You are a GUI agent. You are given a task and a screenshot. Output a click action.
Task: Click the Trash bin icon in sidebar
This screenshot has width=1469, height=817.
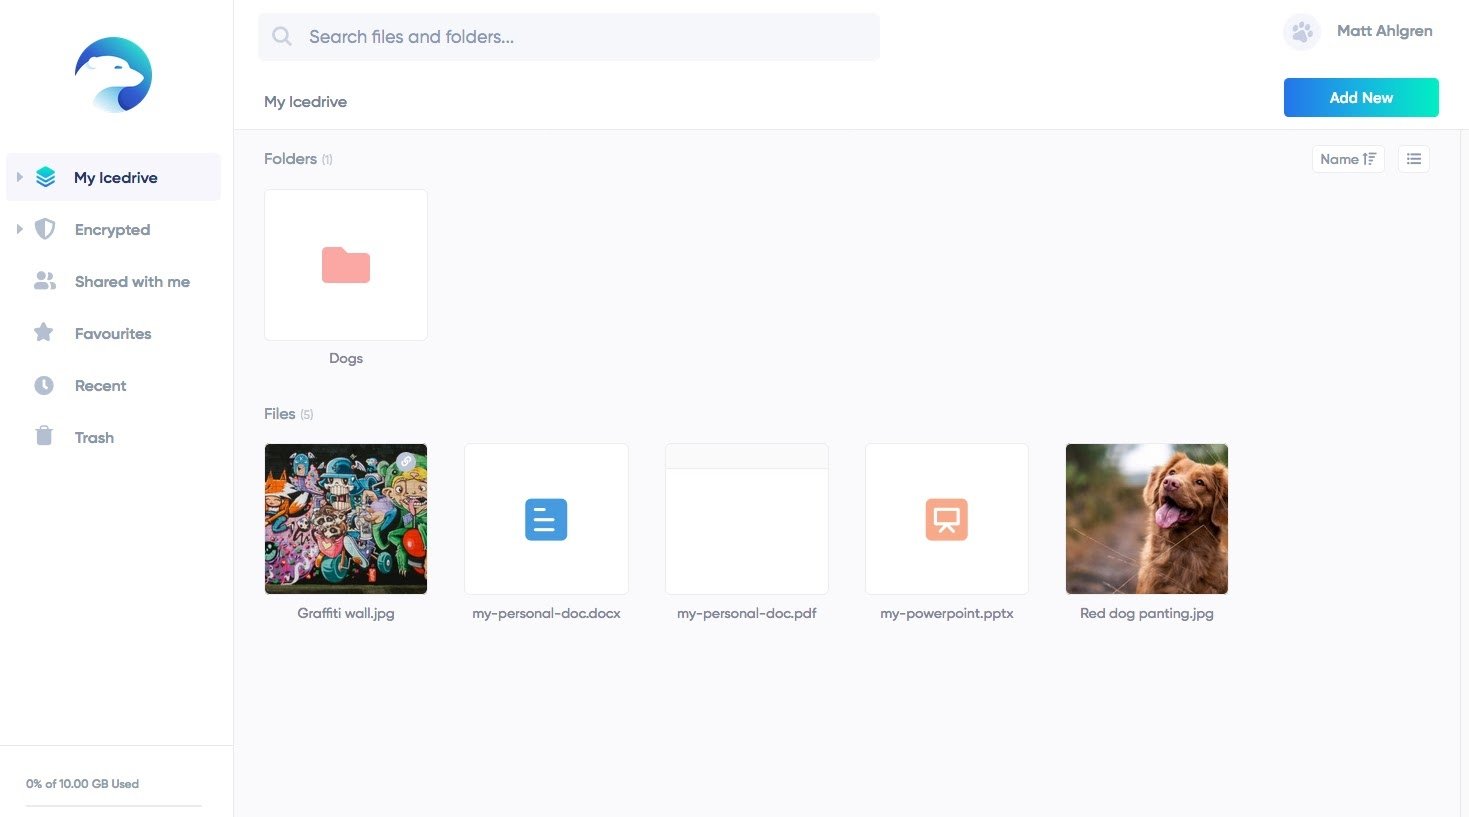(44, 436)
